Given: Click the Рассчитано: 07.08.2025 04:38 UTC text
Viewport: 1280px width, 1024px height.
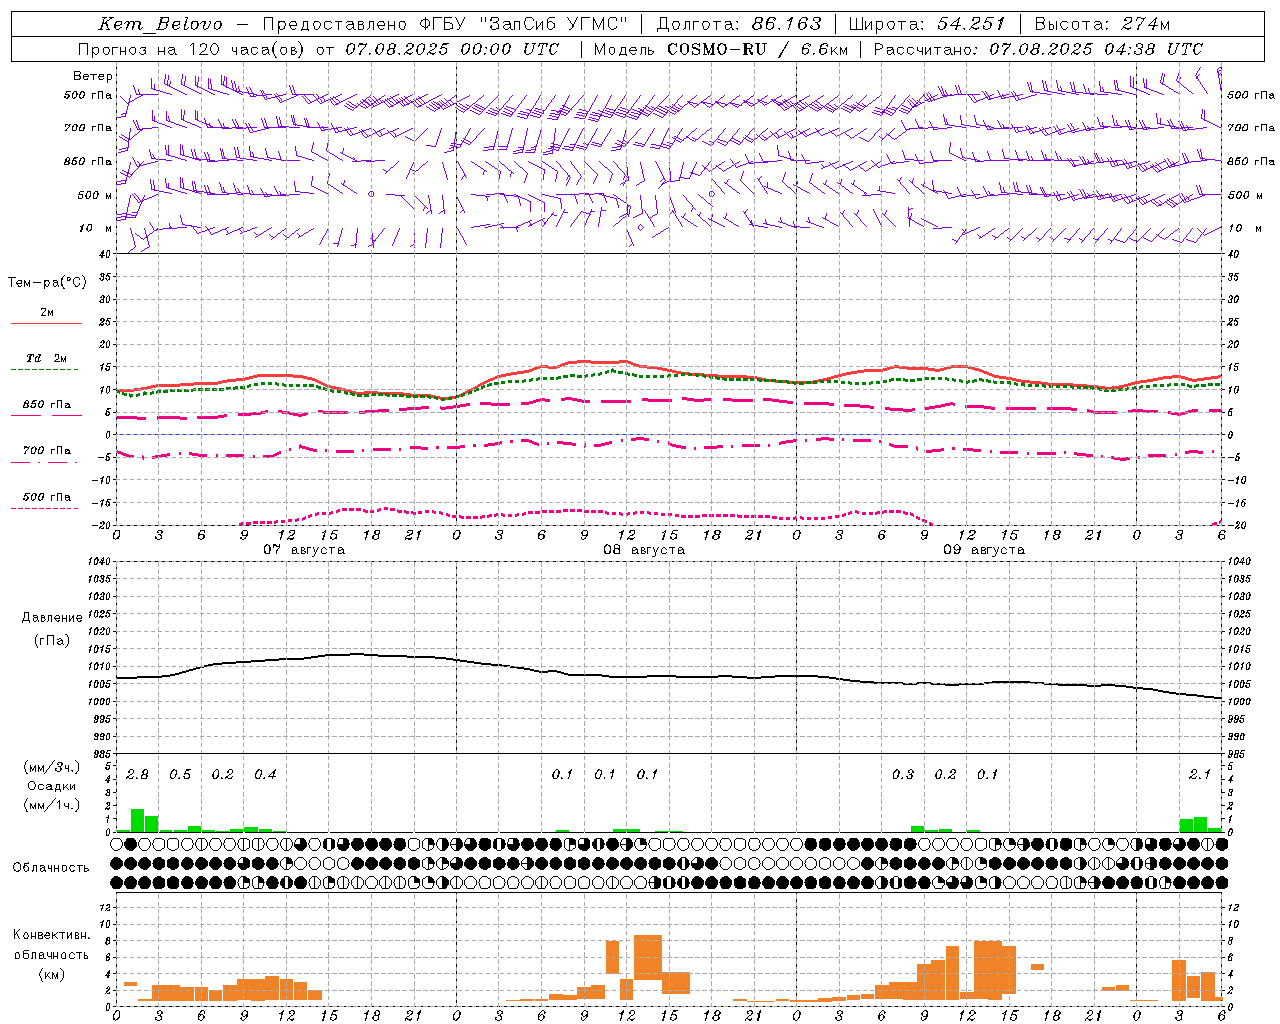Looking at the screenshot, I should (x=1038, y=49).
